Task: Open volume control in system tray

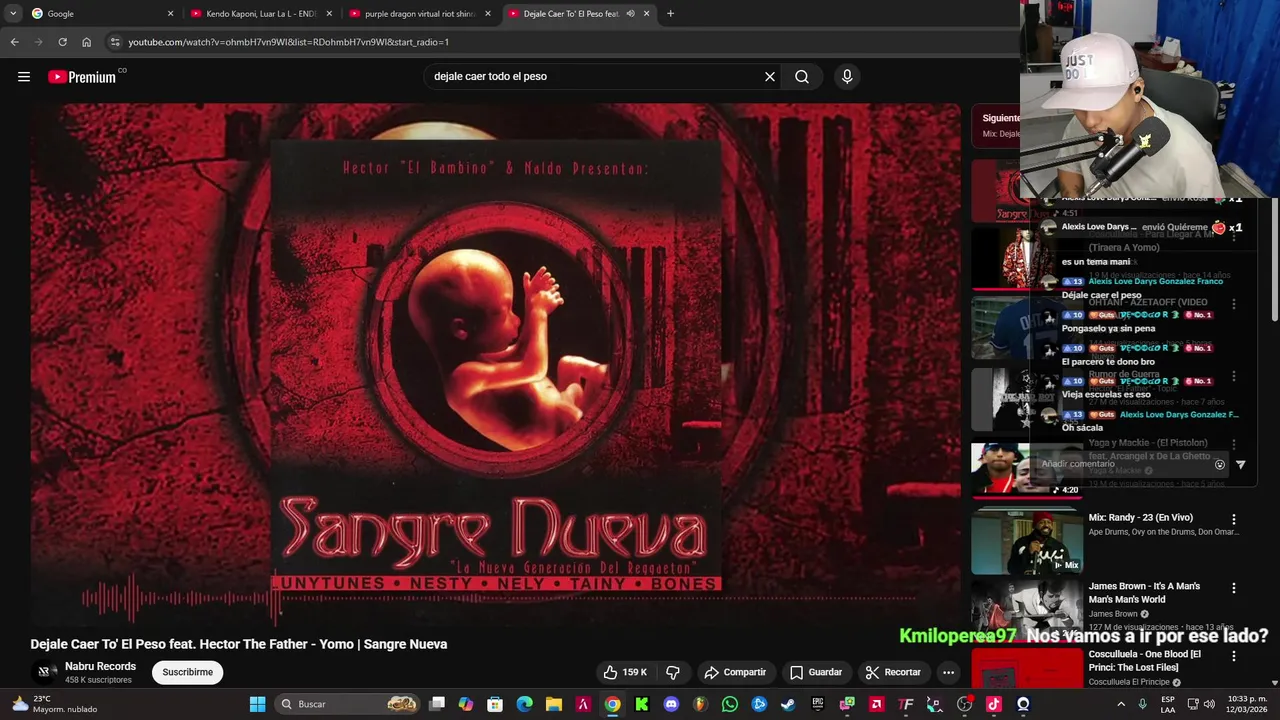Action: [x=1211, y=704]
